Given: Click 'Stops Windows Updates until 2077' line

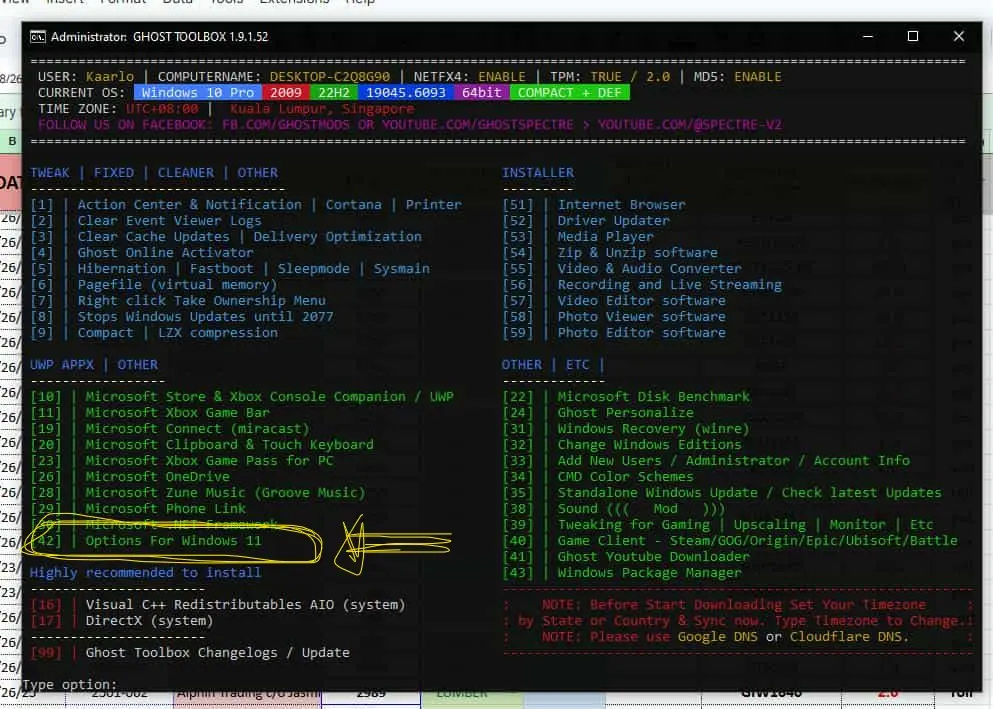Looking at the screenshot, I should 205,317.
